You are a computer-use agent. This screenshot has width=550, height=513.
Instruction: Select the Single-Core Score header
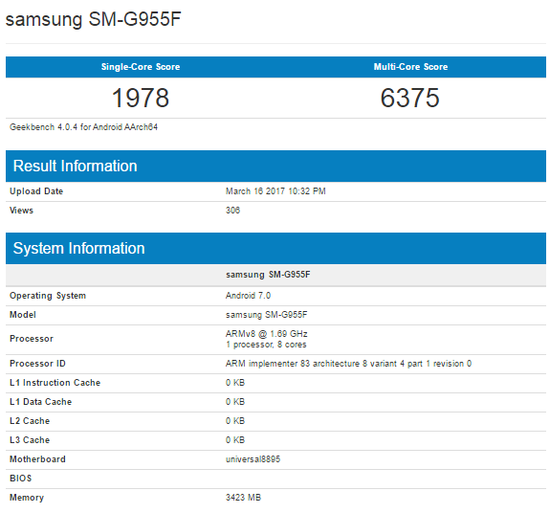140,67
